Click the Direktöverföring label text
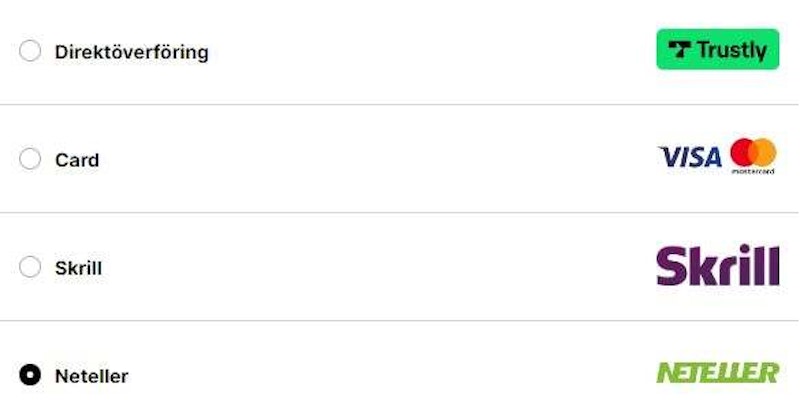This screenshot has height=413, width=800. [131, 52]
